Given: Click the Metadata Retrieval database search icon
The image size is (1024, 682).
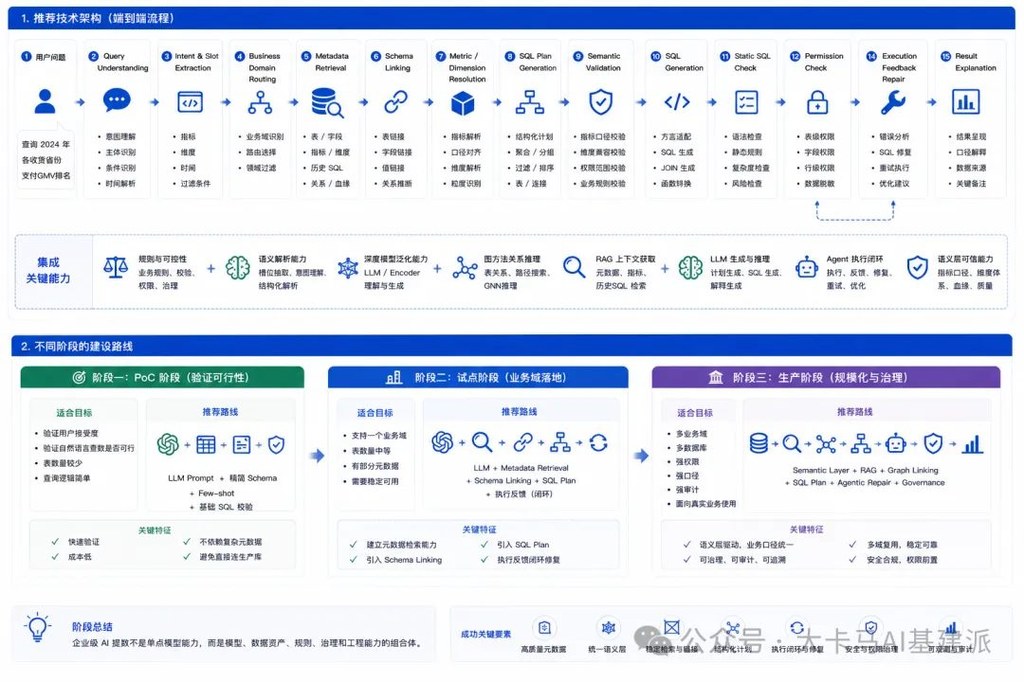Looking at the screenshot, I should [x=327, y=103].
